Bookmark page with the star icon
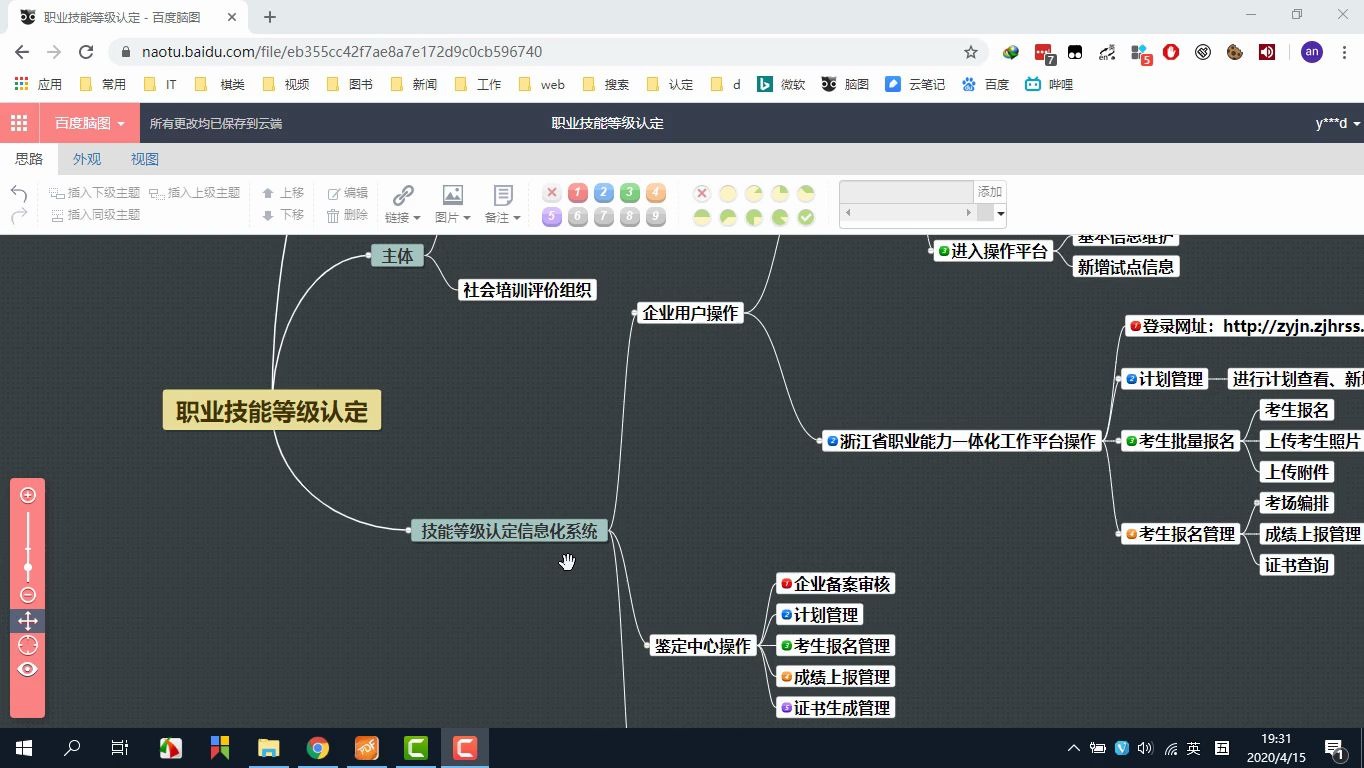 (x=970, y=52)
